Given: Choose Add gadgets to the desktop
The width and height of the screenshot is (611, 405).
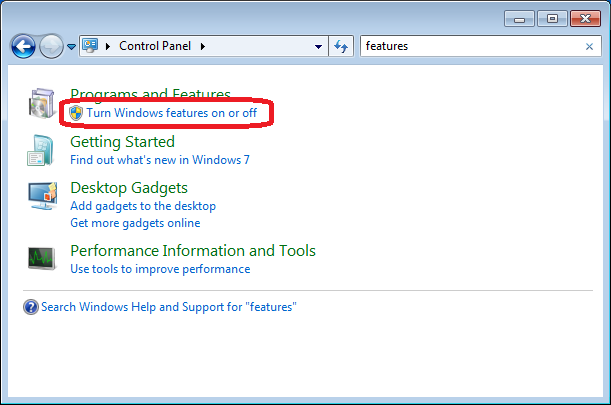Looking at the screenshot, I should pos(143,206).
